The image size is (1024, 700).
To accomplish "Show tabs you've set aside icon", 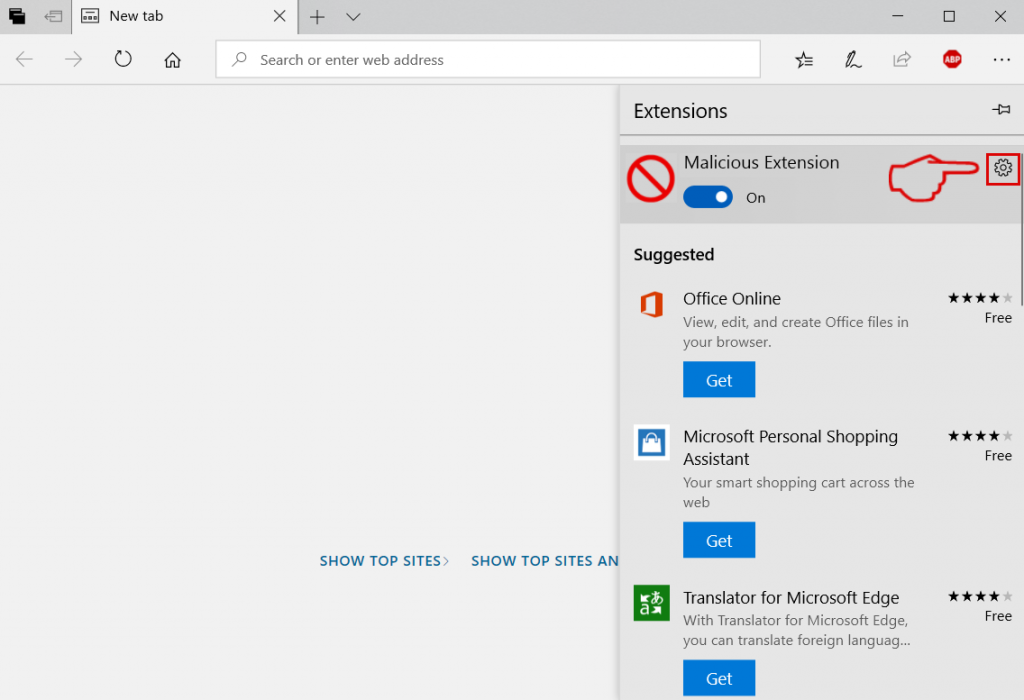I will click(17, 17).
